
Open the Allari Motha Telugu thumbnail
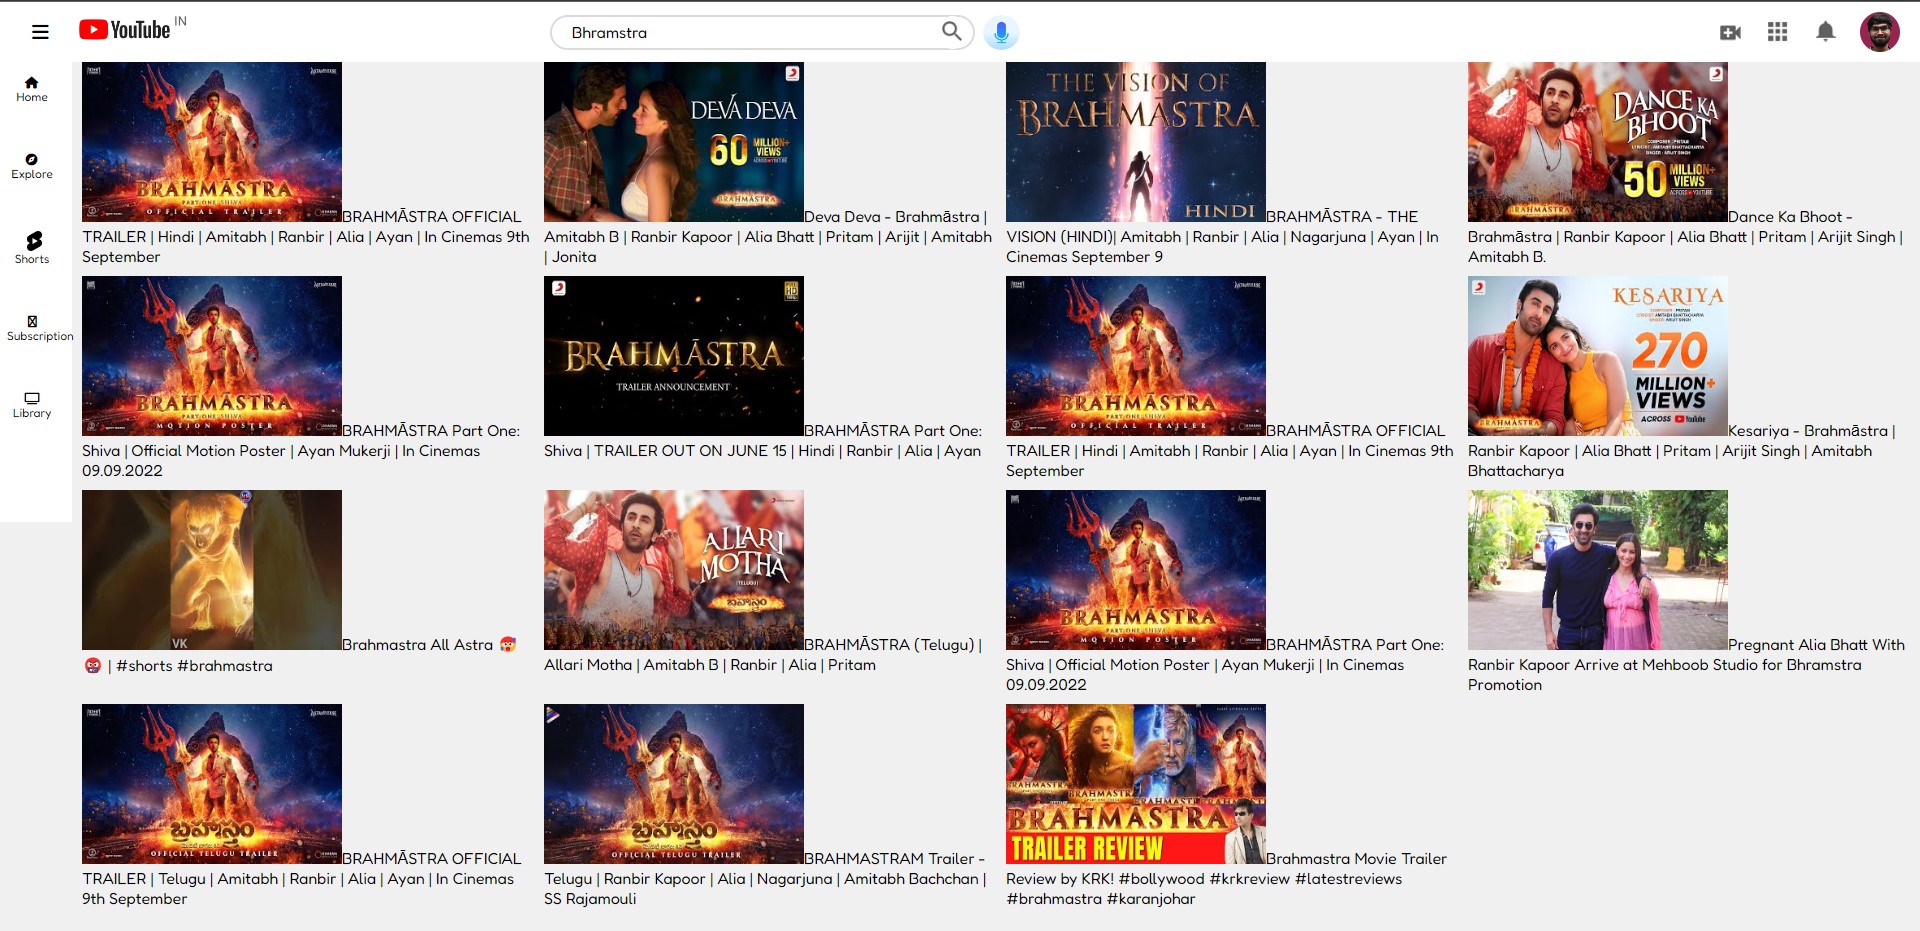(x=673, y=570)
